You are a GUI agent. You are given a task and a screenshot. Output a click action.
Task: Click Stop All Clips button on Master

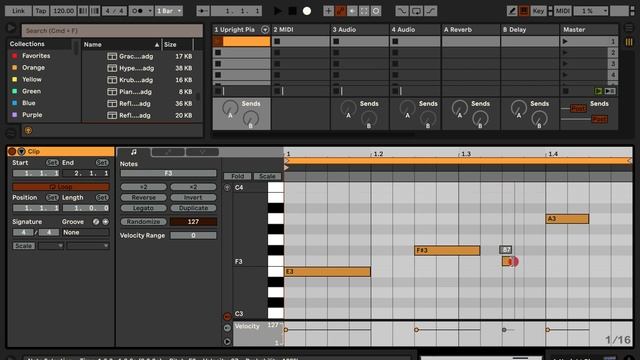(x=565, y=91)
